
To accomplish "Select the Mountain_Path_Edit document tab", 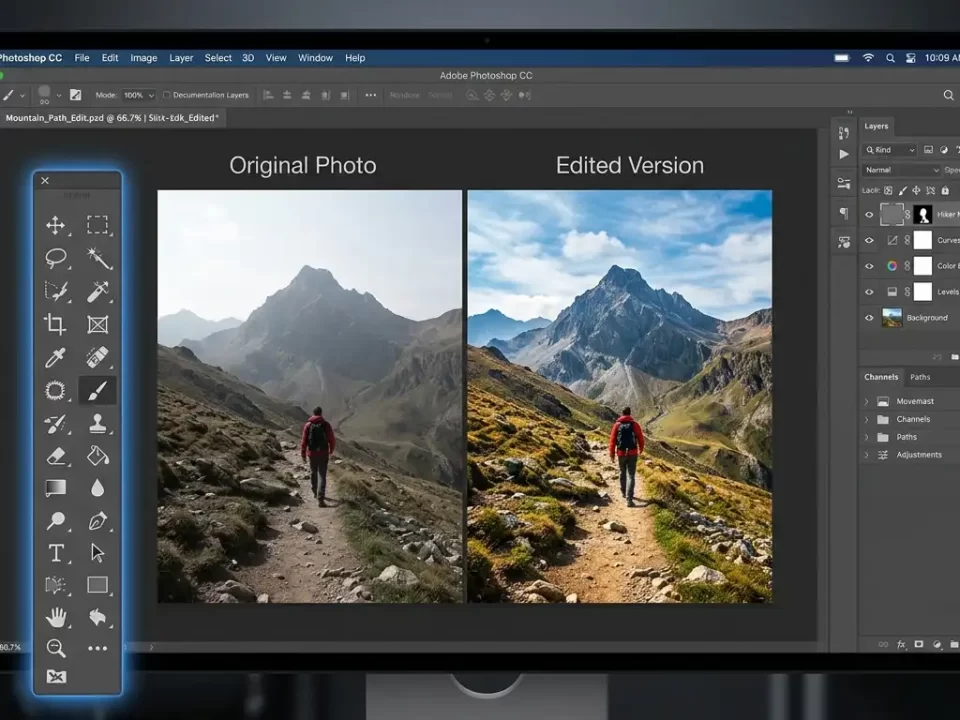I will (112, 118).
